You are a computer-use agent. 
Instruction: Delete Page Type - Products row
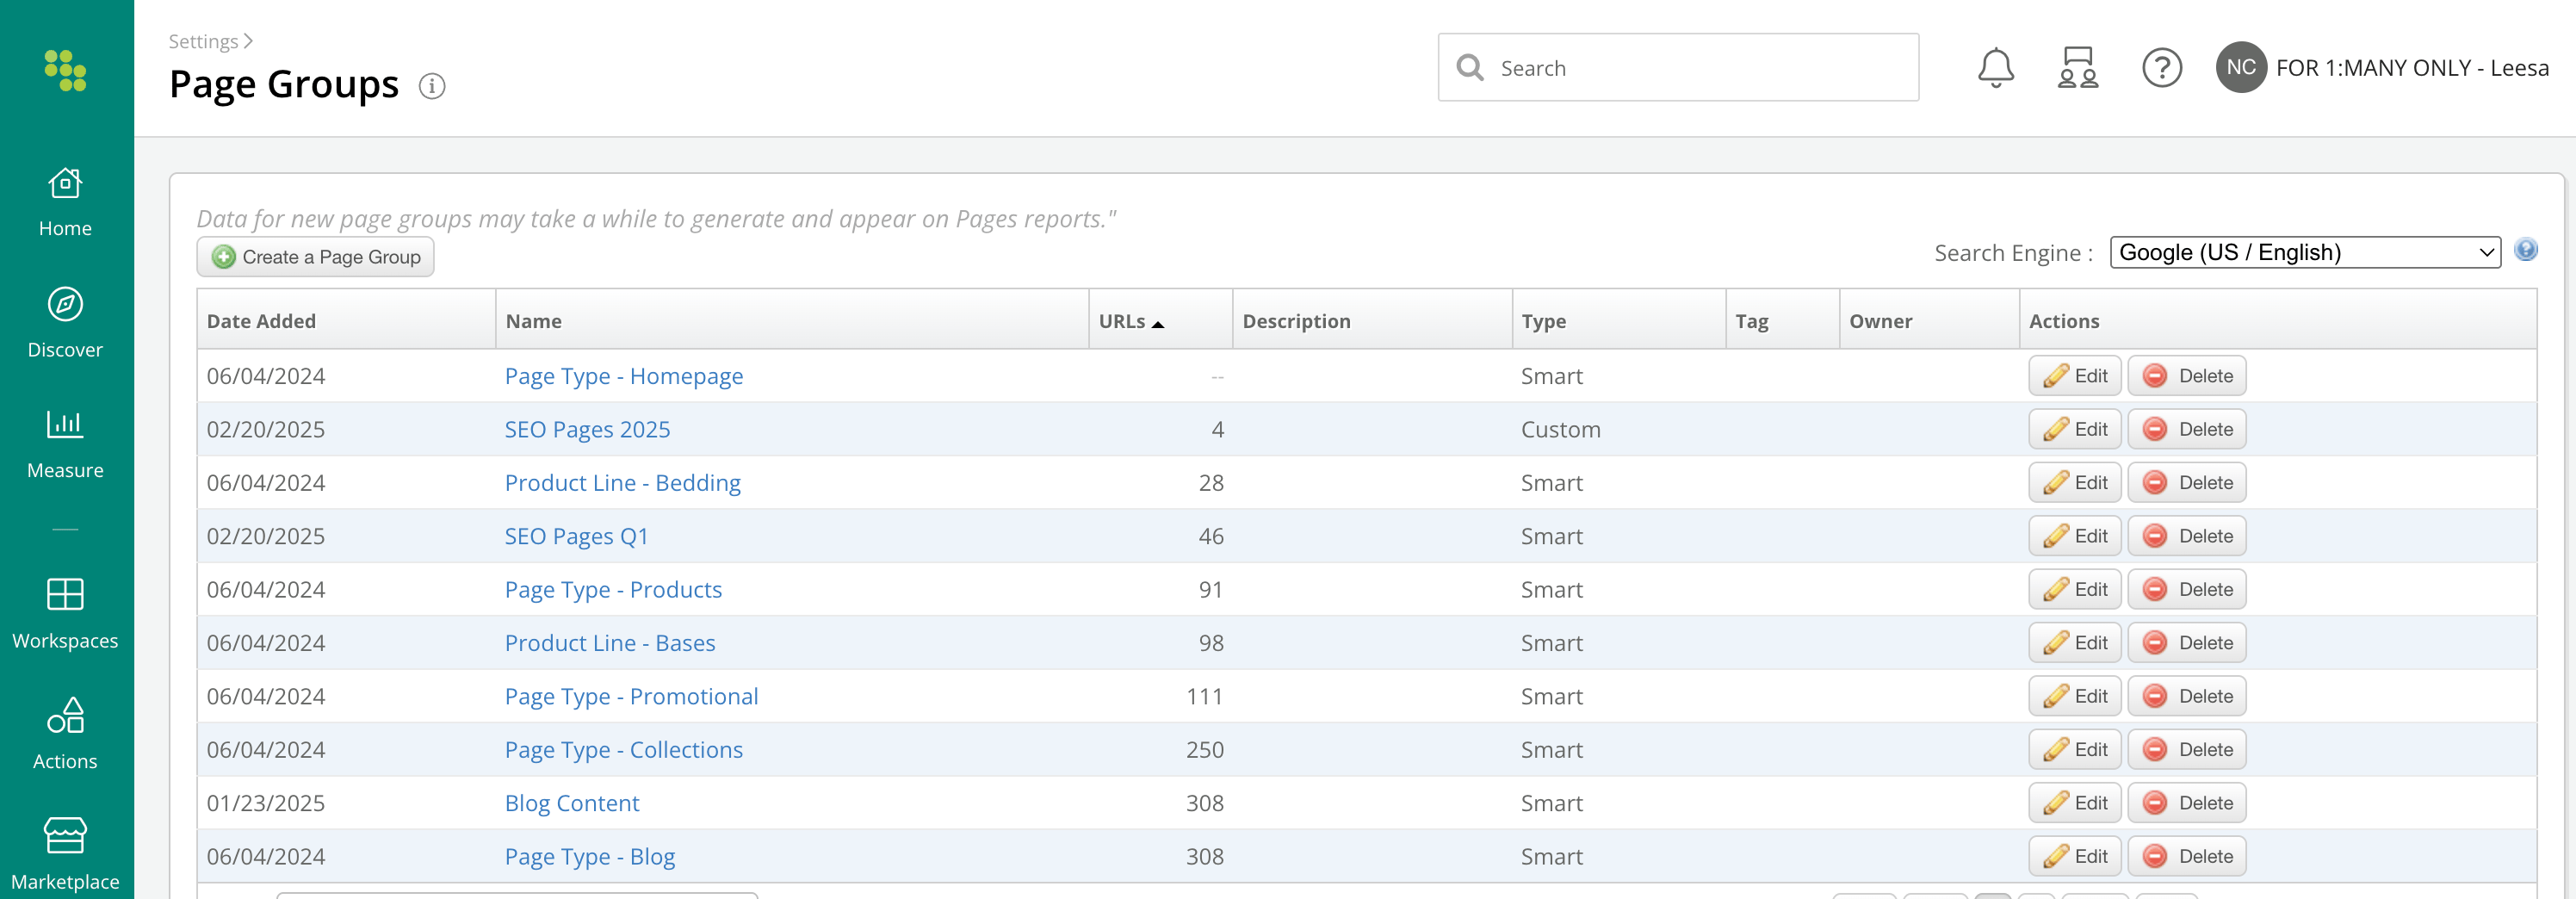[x=2187, y=590]
